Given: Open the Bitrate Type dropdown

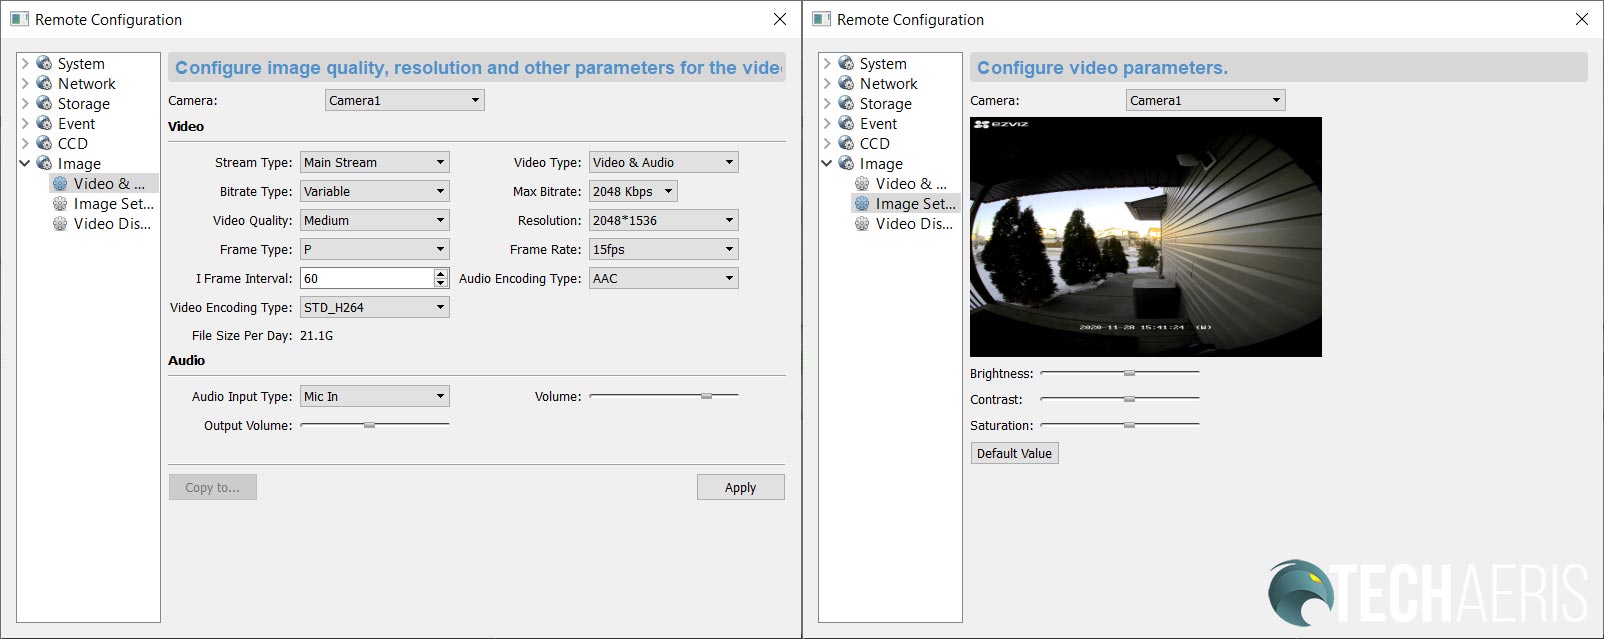Looking at the screenshot, I should tap(375, 191).
